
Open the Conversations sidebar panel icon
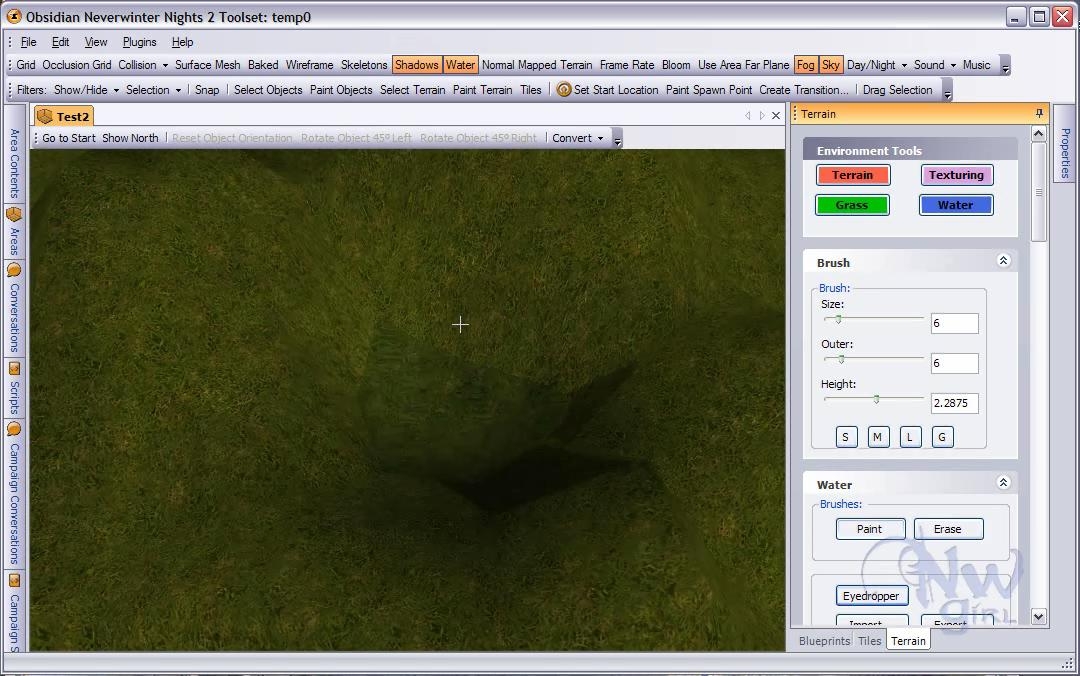[14, 270]
